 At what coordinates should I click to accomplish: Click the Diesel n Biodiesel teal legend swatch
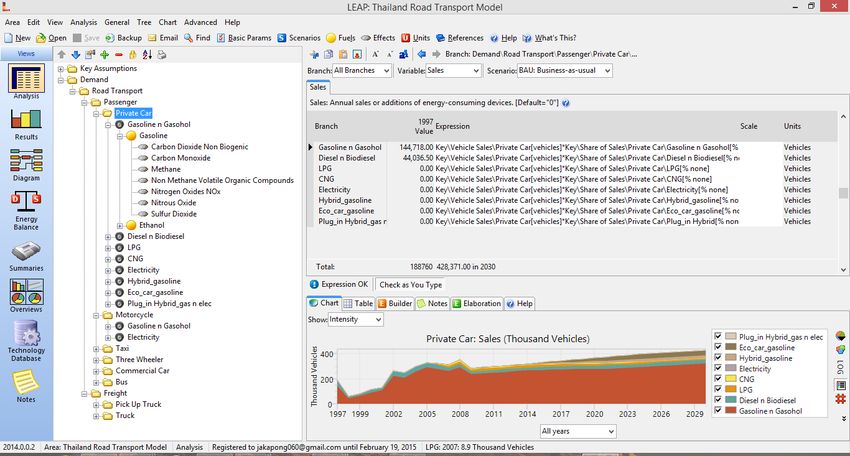pos(730,400)
